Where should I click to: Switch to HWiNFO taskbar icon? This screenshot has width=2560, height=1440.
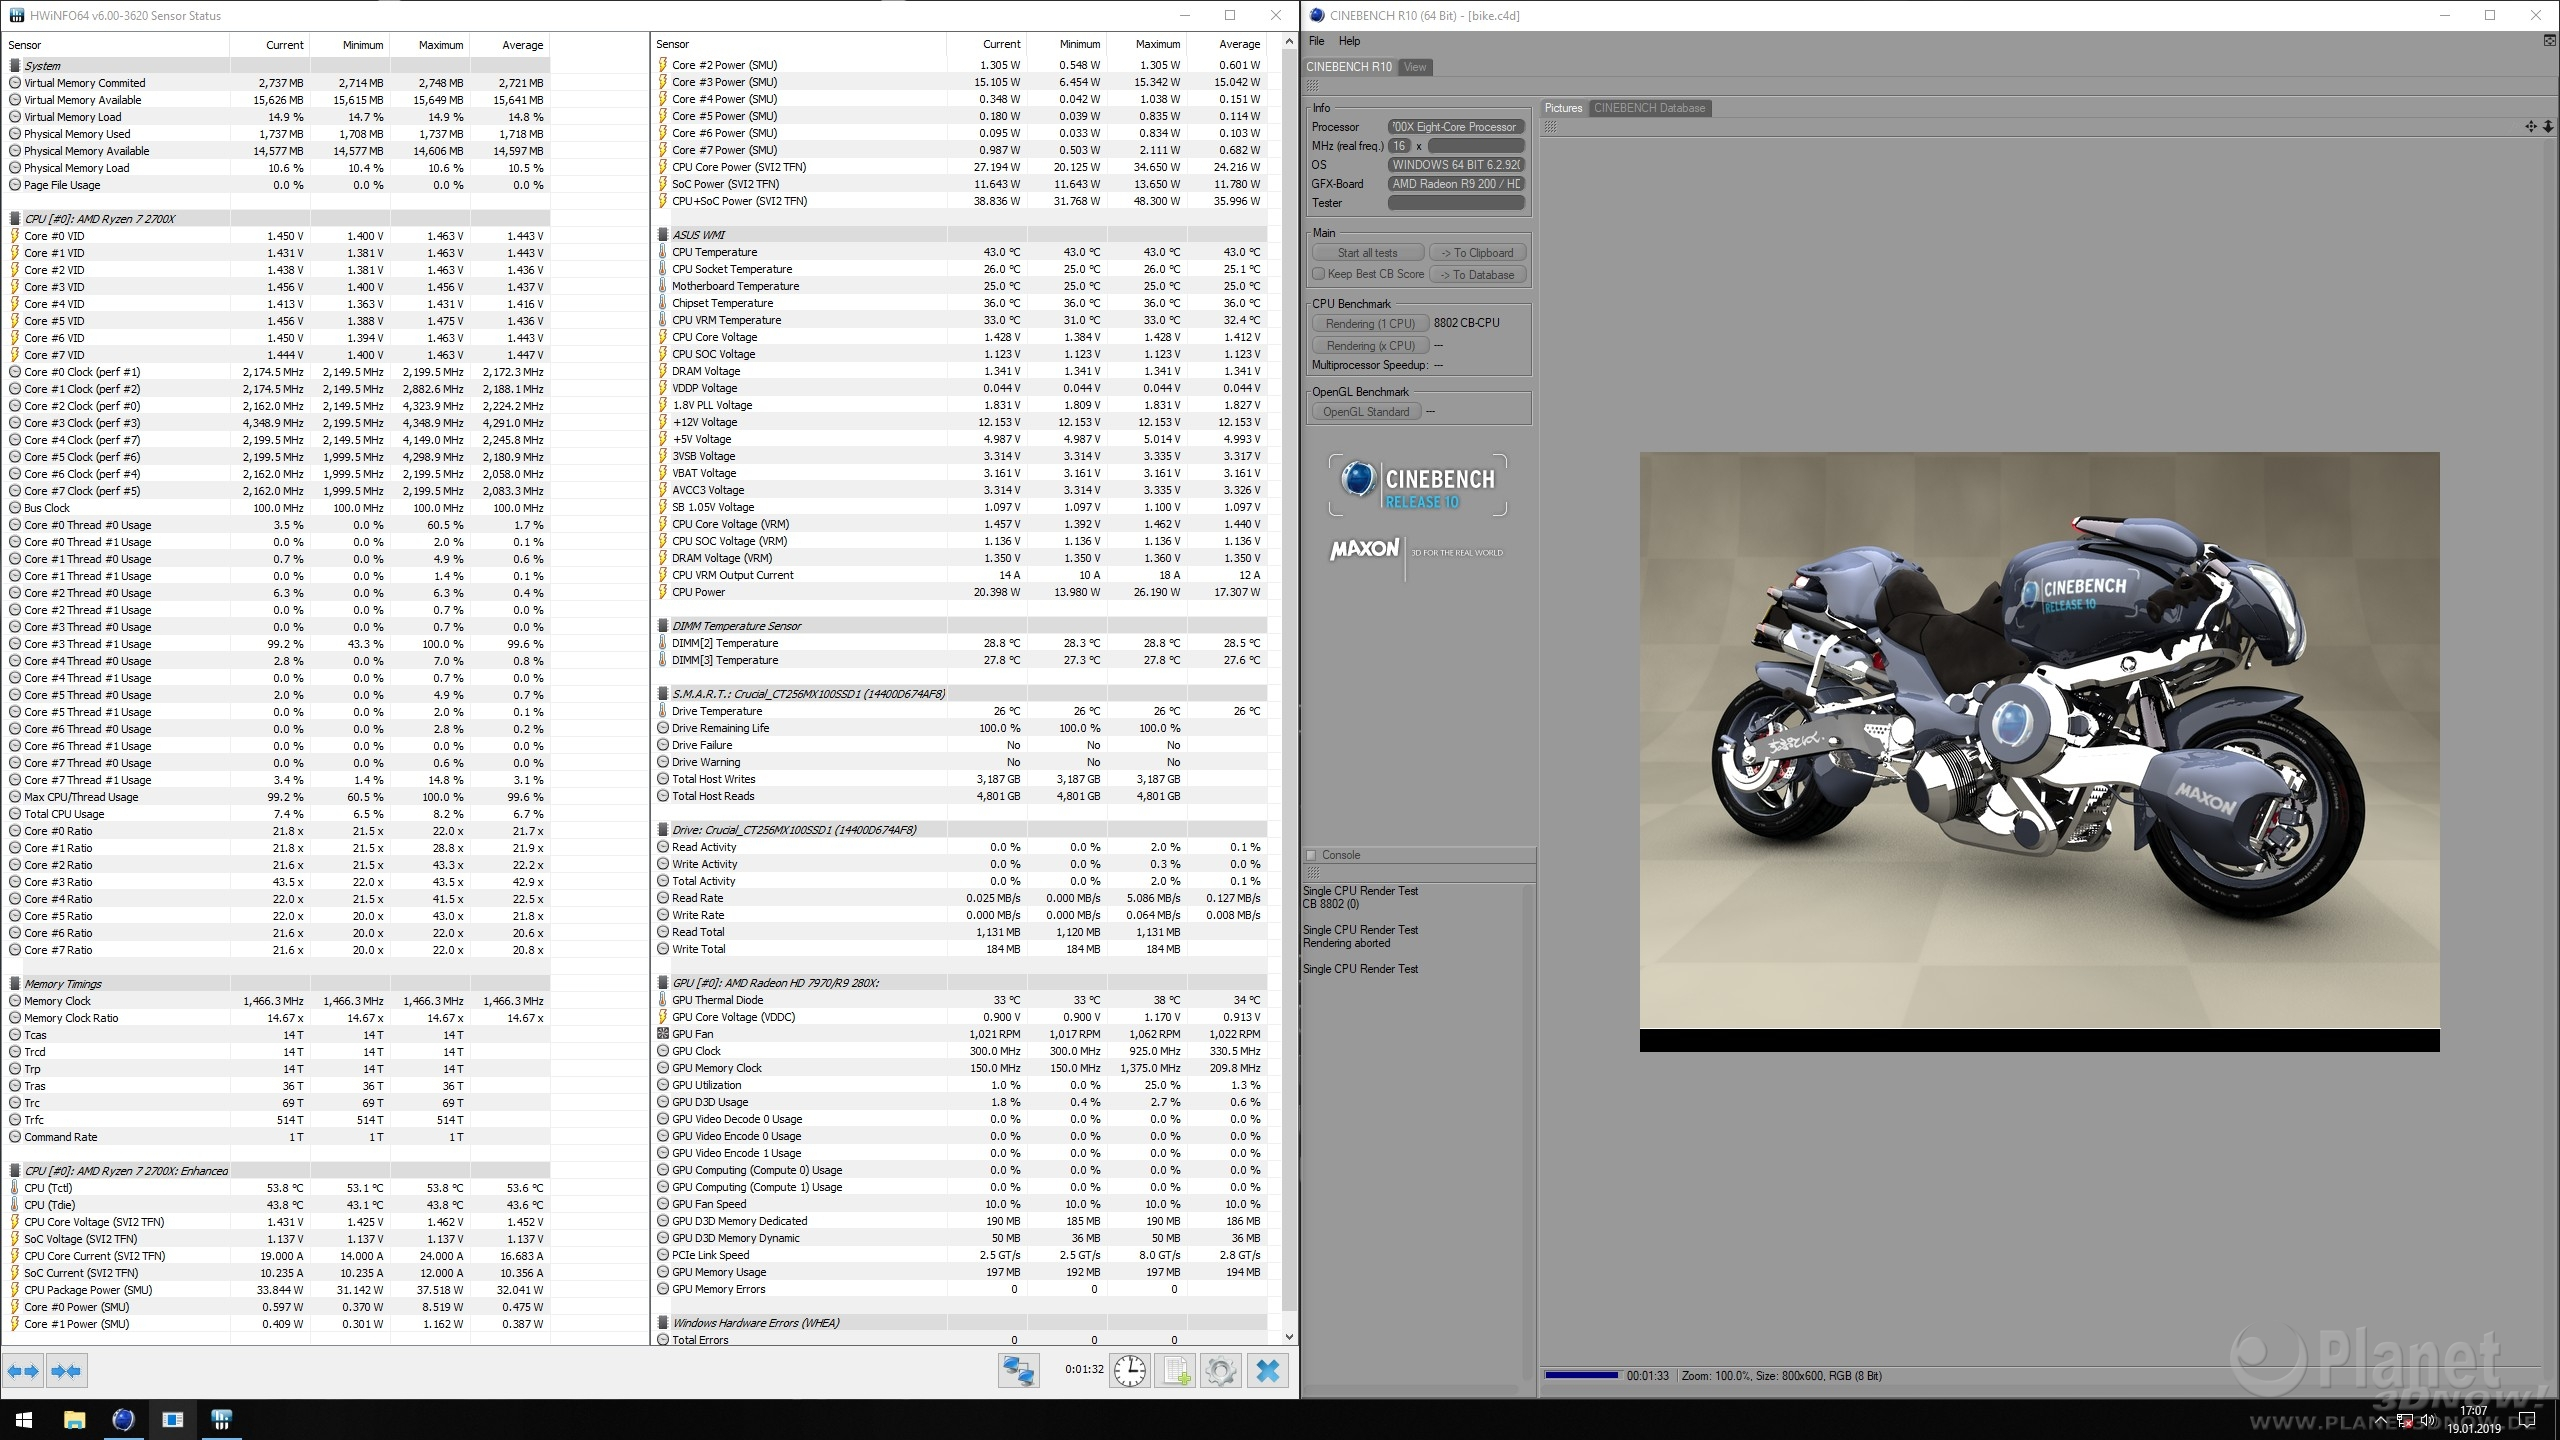pos(222,1420)
